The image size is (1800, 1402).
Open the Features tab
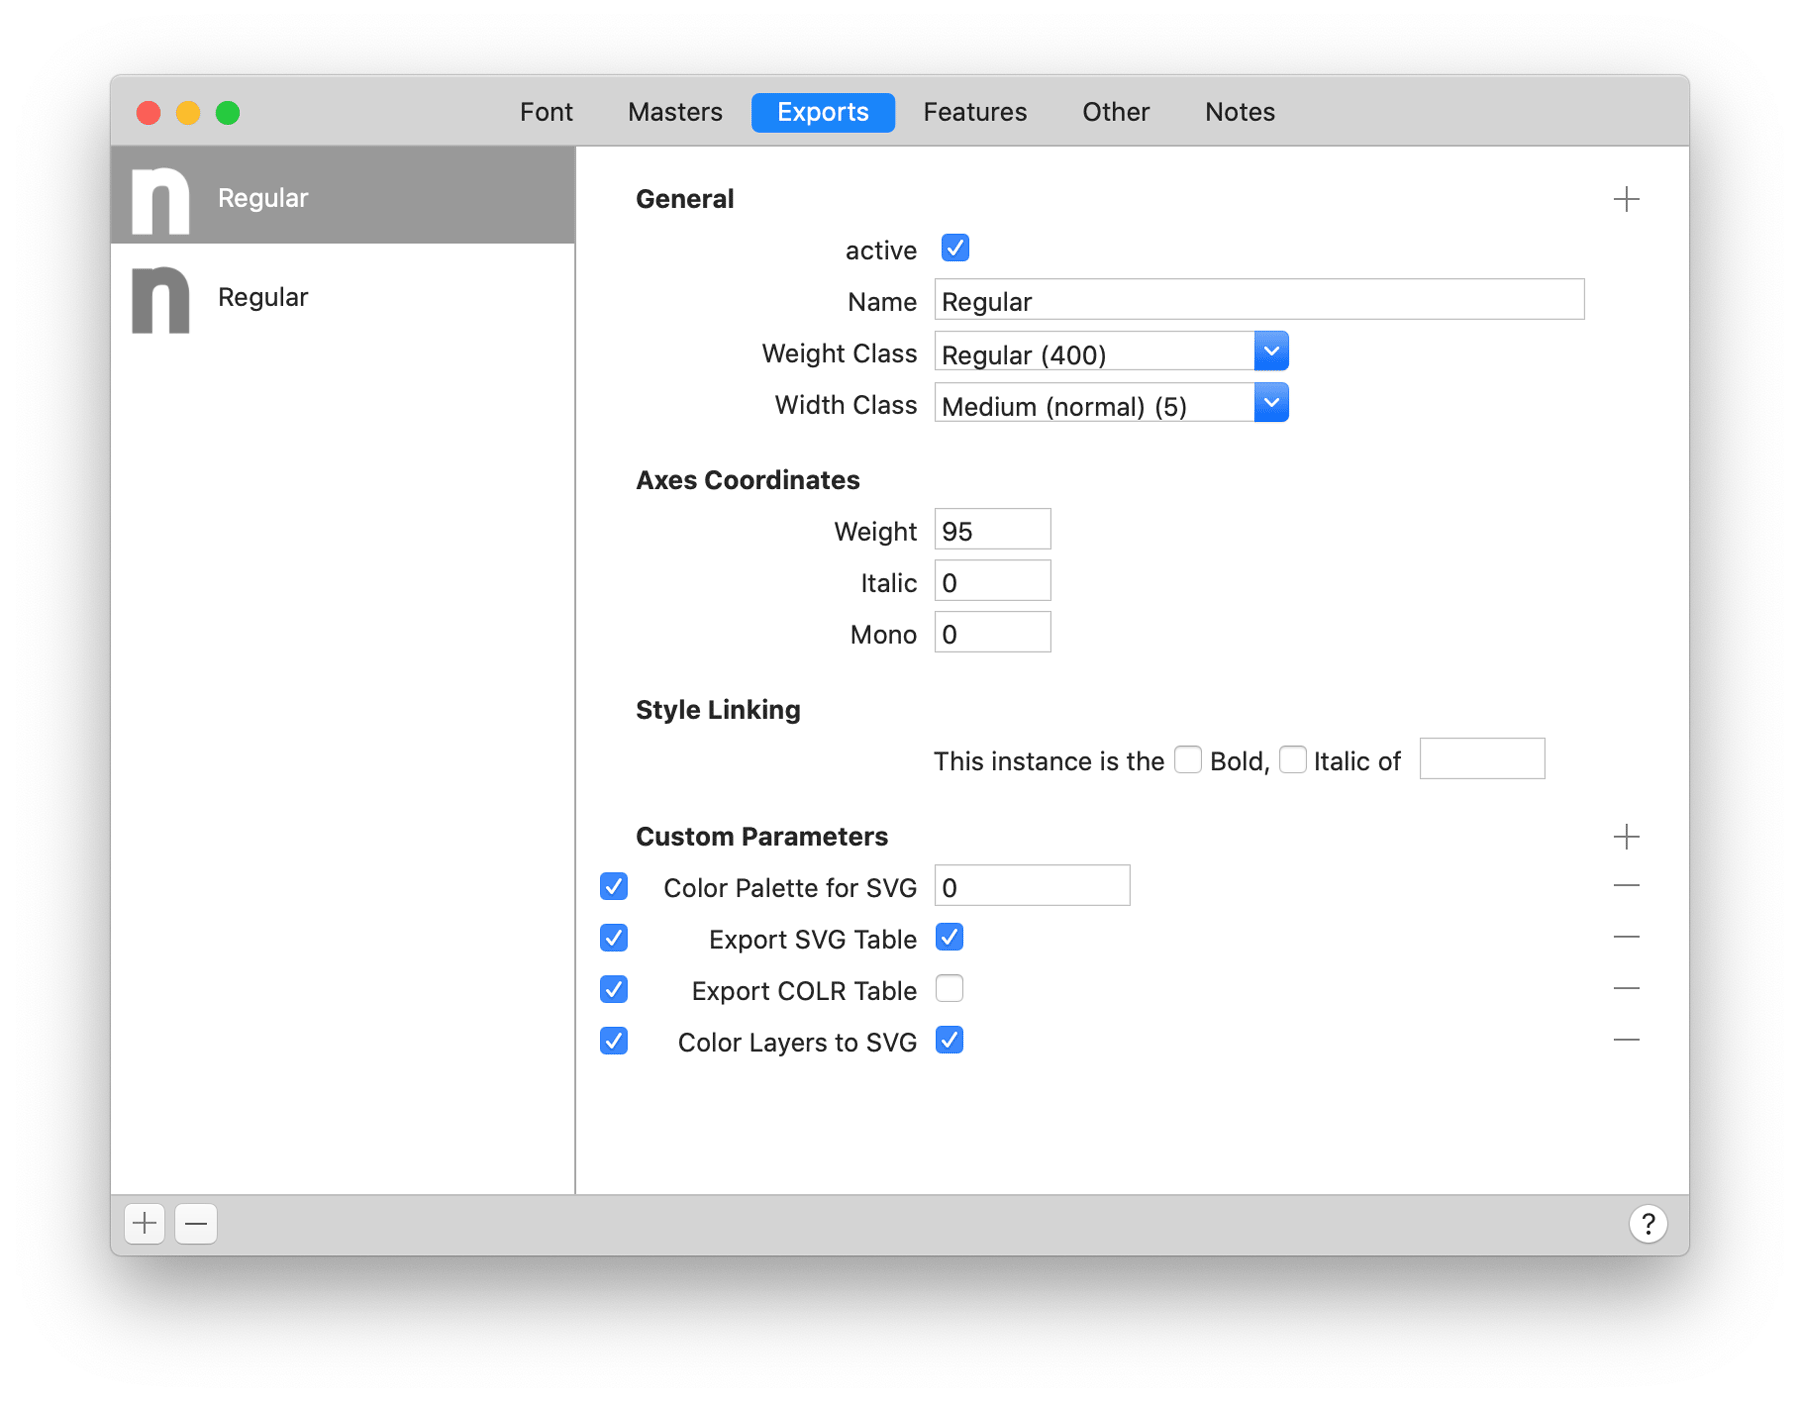point(975,112)
